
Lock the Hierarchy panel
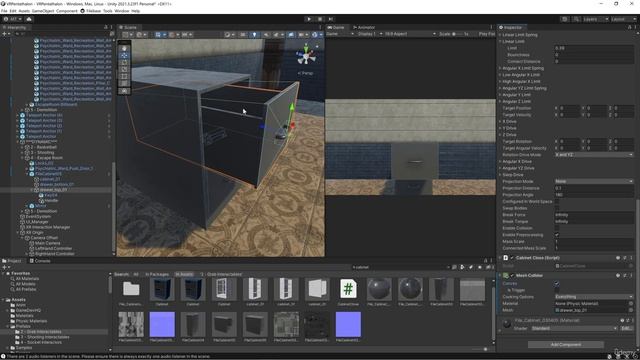pos(106,27)
